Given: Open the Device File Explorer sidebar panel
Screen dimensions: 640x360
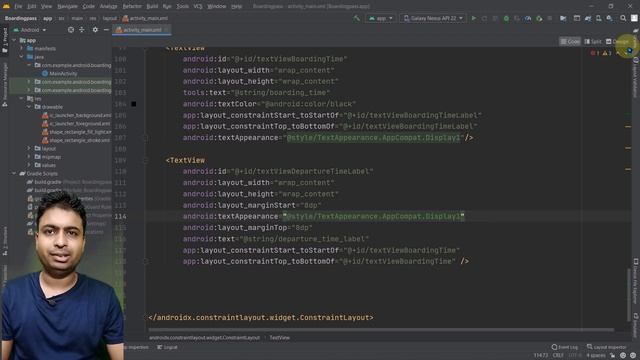Looking at the screenshot, I should [636, 282].
